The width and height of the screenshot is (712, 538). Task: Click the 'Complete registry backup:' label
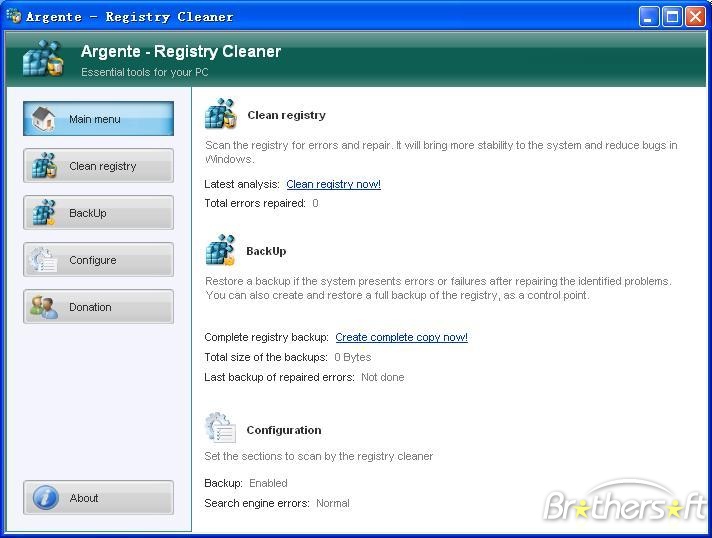(x=266, y=337)
